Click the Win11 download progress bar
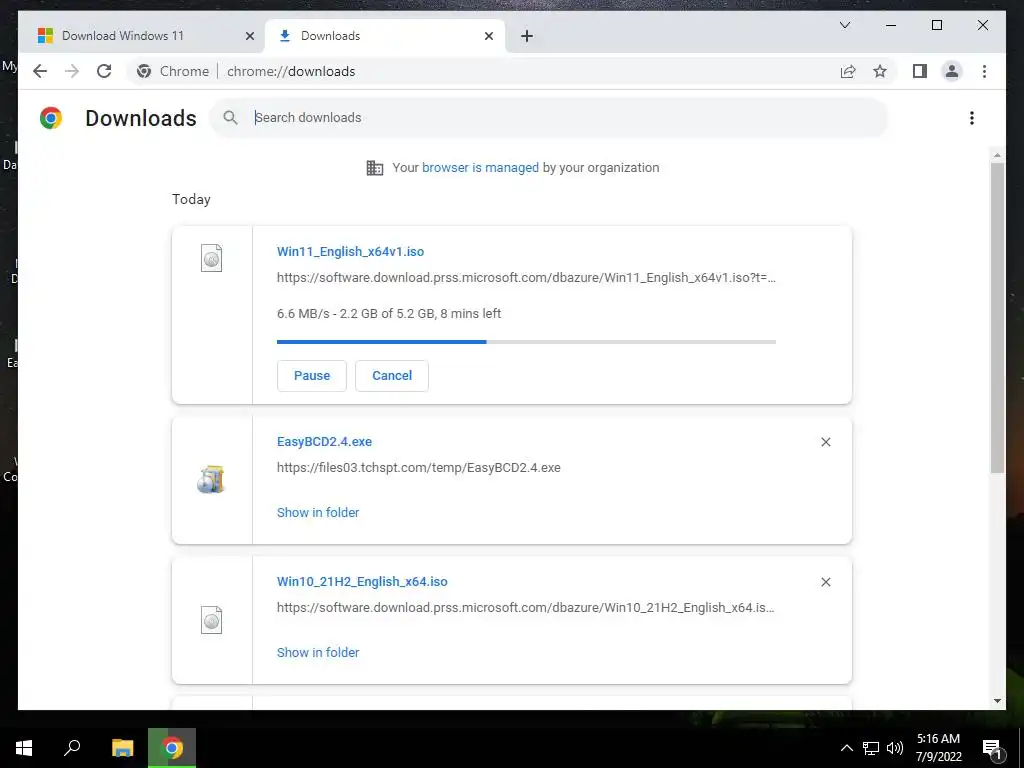Viewport: 1024px width, 768px height. [526, 342]
